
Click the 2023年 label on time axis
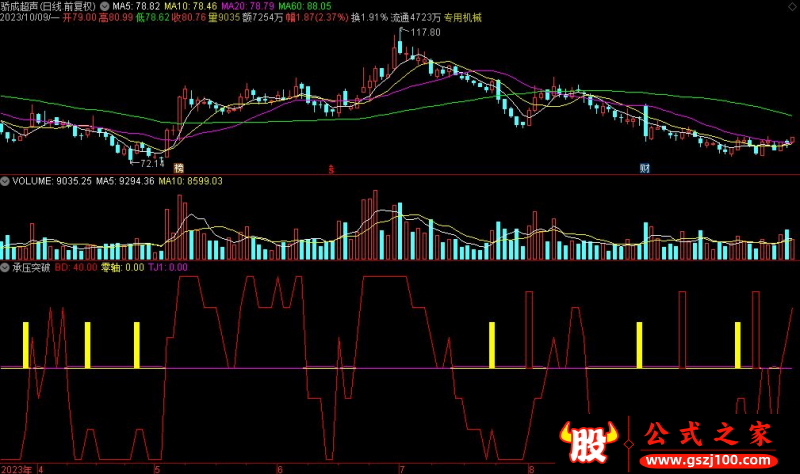click(16, 469)
